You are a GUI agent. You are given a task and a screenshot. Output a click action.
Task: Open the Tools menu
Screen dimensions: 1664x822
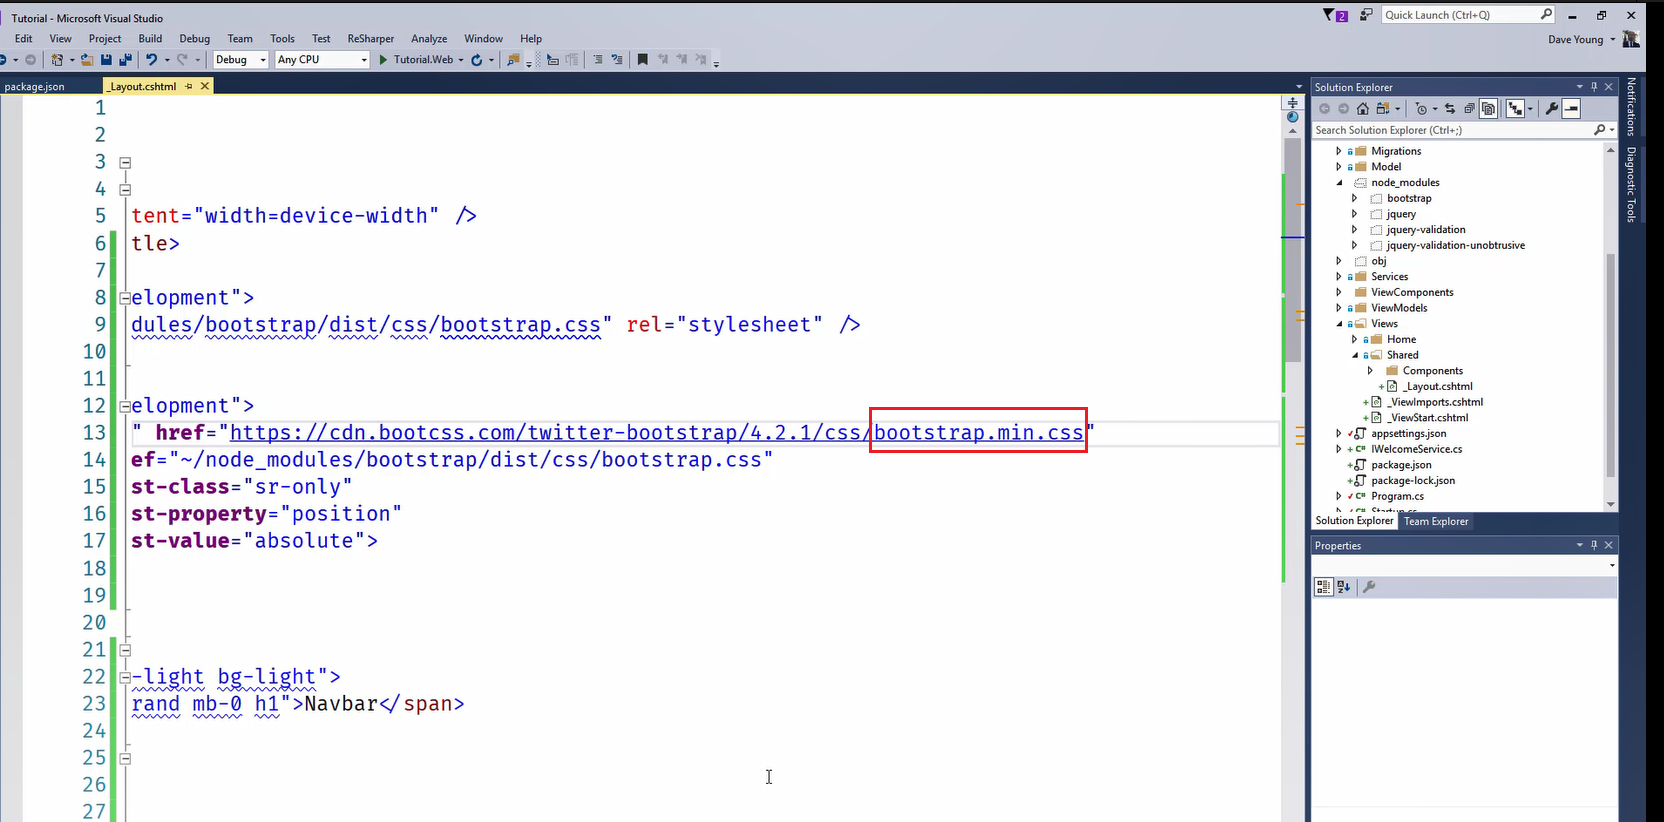[283, 39]
